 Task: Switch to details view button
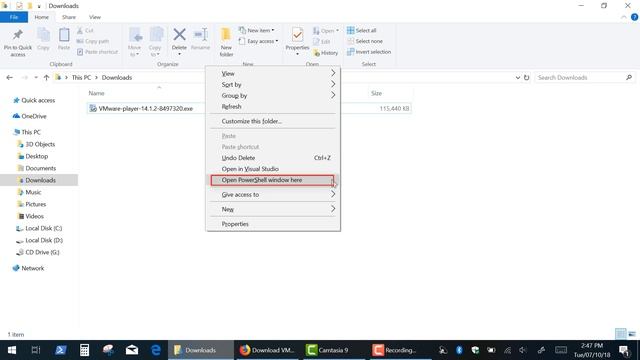(x=620, y=333)
